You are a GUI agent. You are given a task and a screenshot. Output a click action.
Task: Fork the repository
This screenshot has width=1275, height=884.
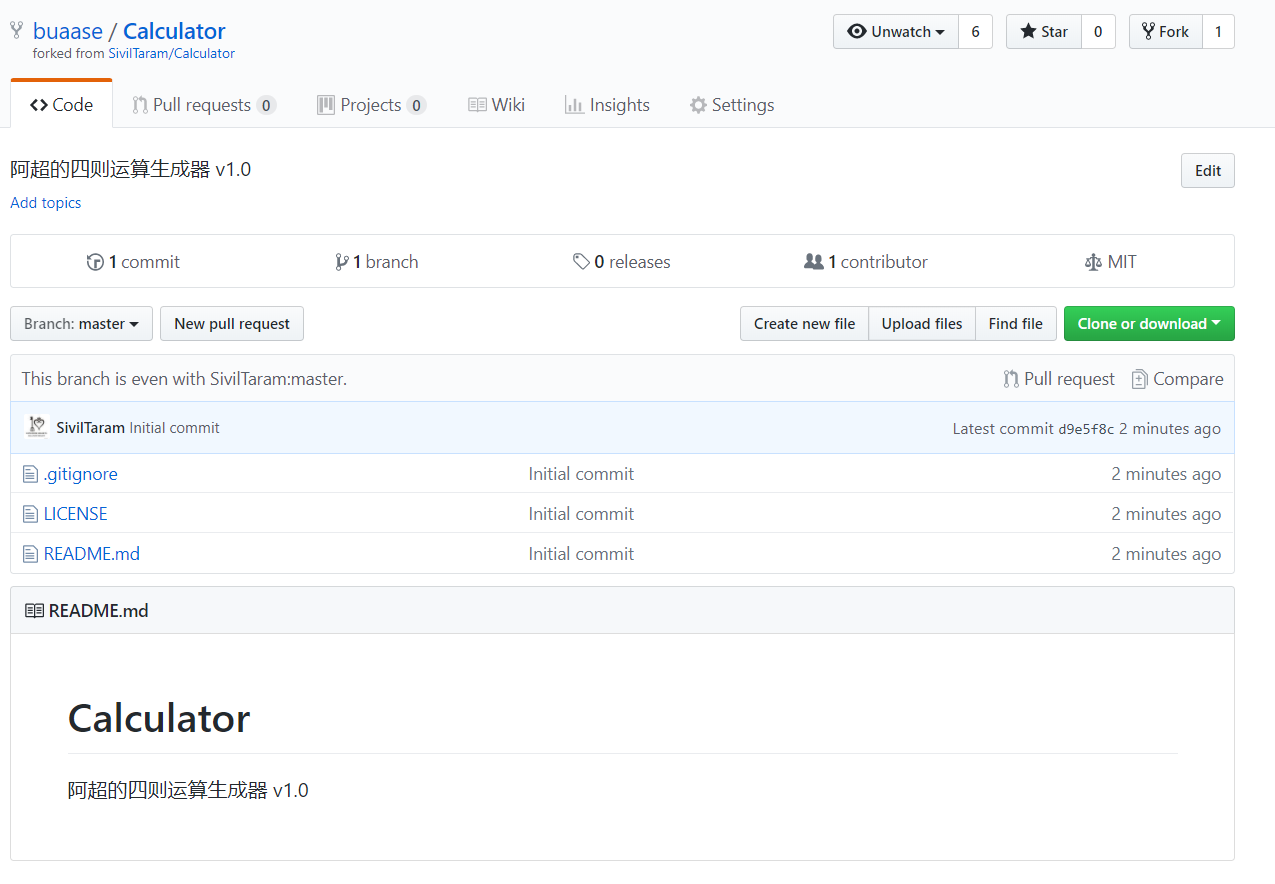(1166, 32)
